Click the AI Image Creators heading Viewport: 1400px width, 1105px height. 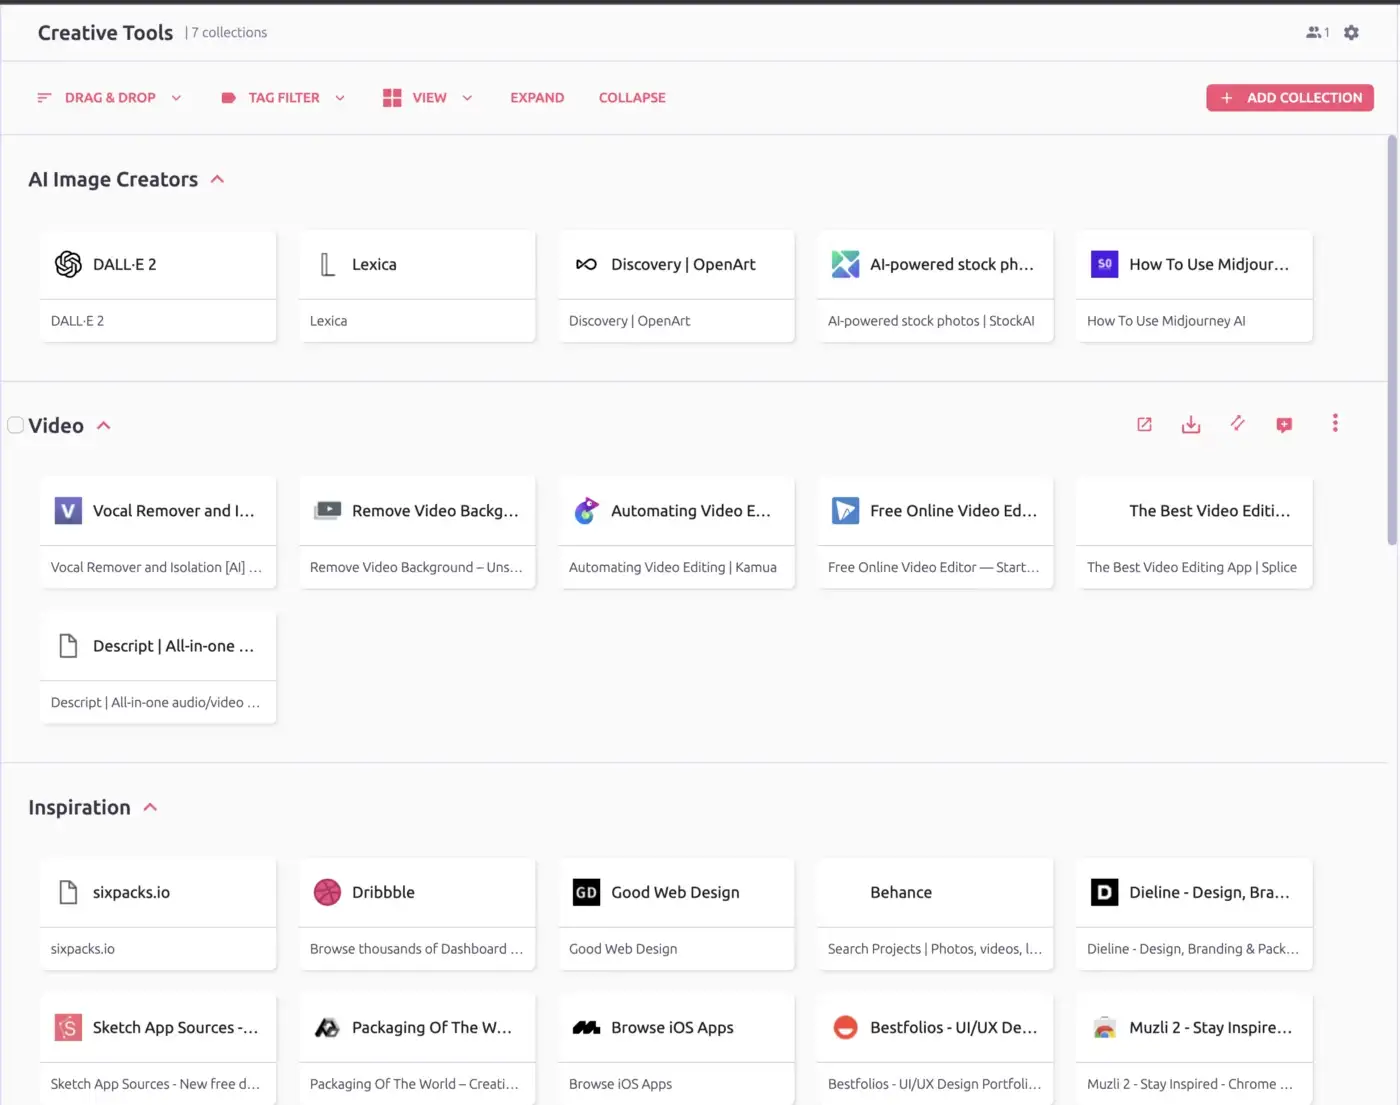(x=113, y=180)
